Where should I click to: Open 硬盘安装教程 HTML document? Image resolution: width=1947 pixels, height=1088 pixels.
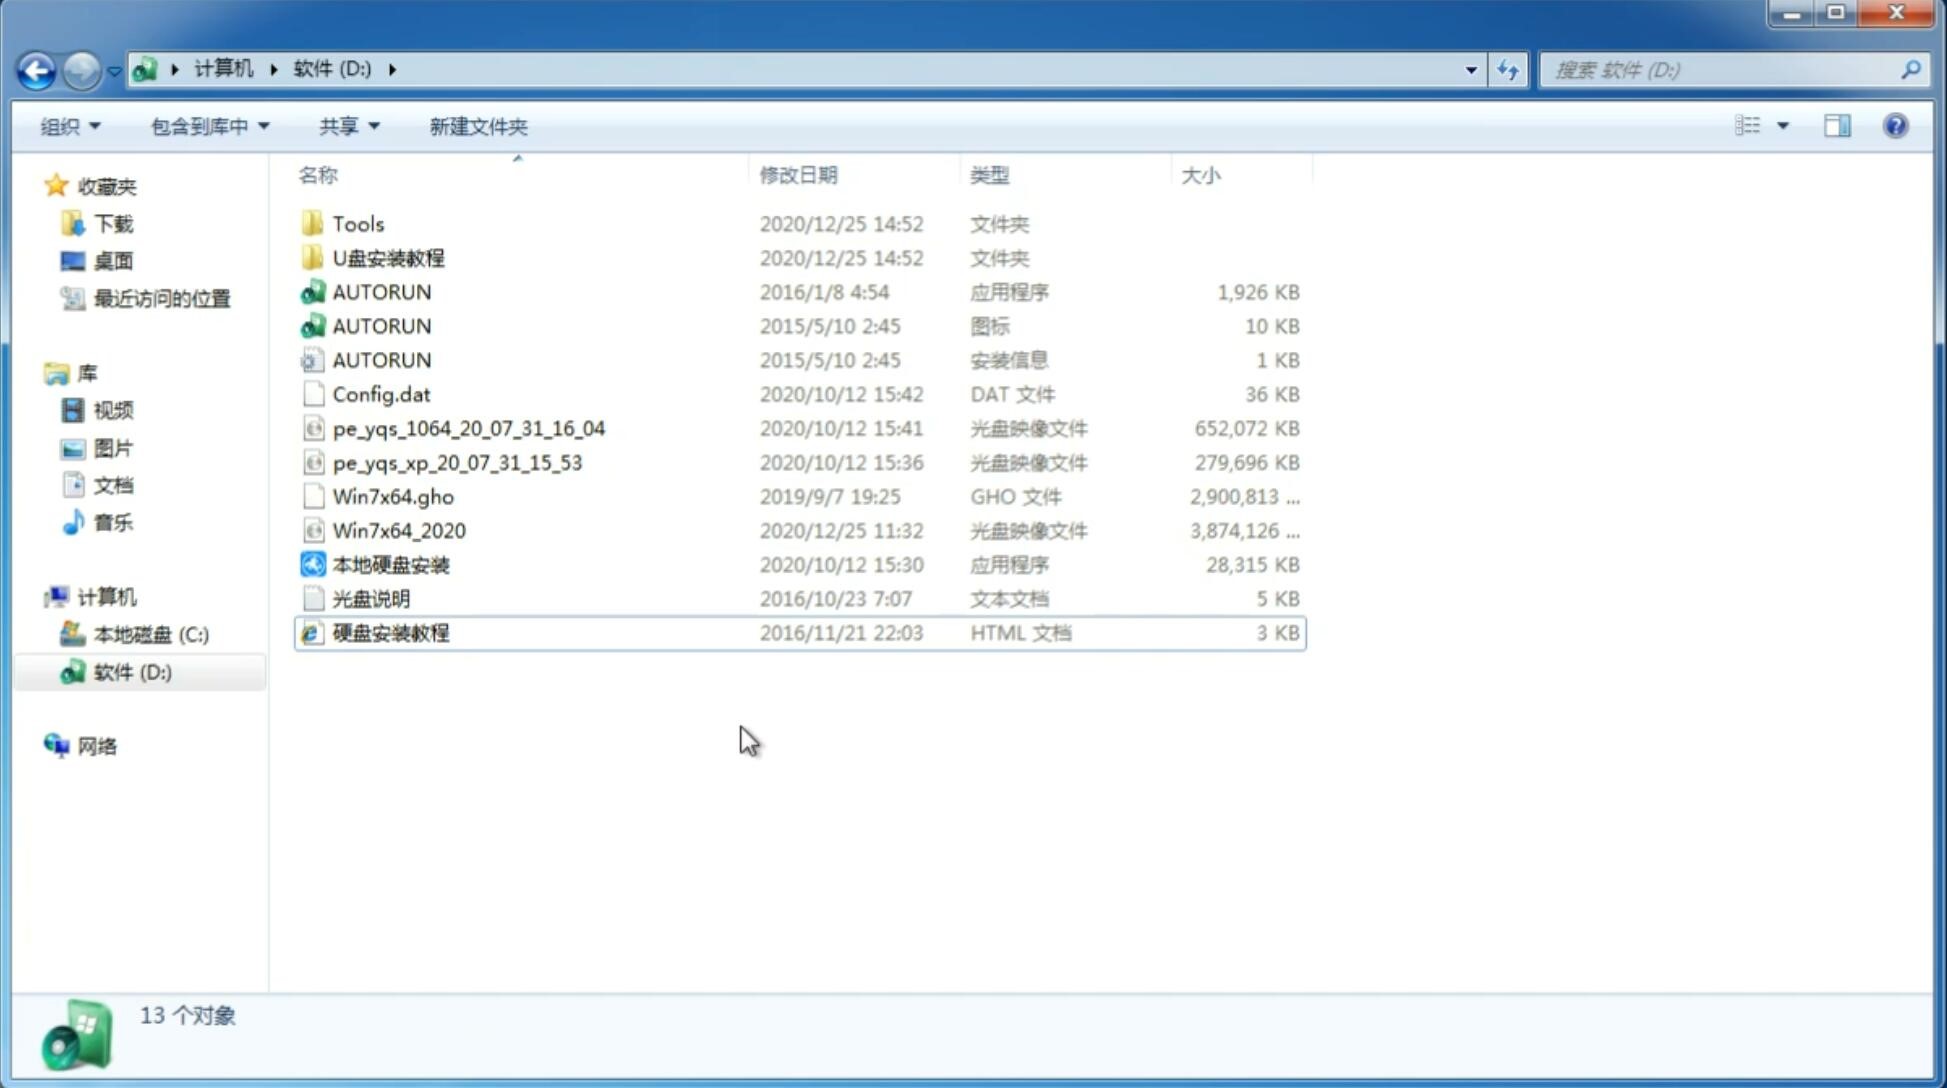click(x=390, y=632)
